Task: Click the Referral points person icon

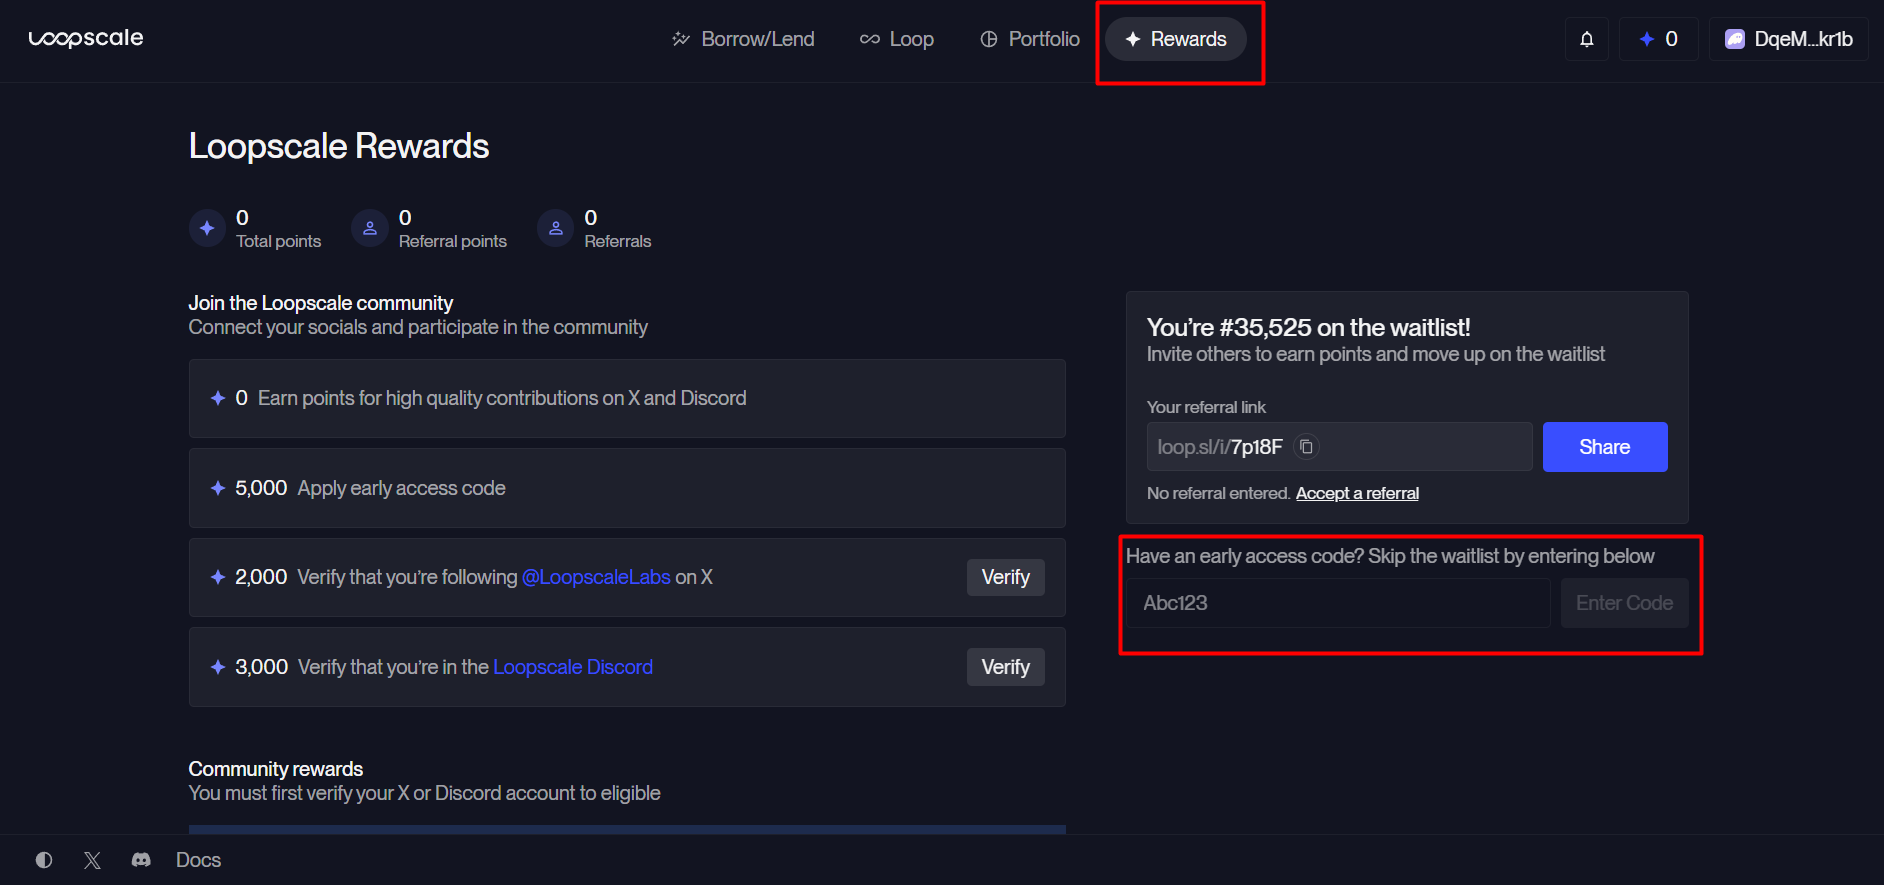Action: tap(370, 228)
